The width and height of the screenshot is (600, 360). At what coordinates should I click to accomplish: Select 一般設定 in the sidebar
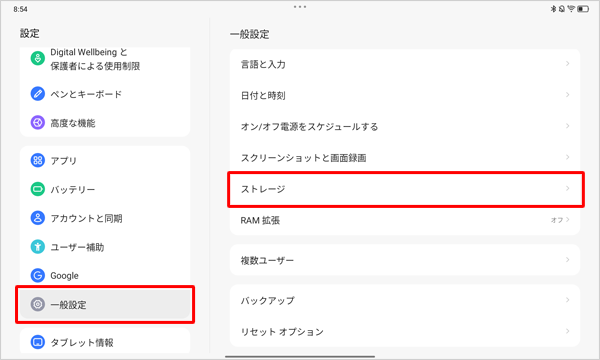[105, 305]
